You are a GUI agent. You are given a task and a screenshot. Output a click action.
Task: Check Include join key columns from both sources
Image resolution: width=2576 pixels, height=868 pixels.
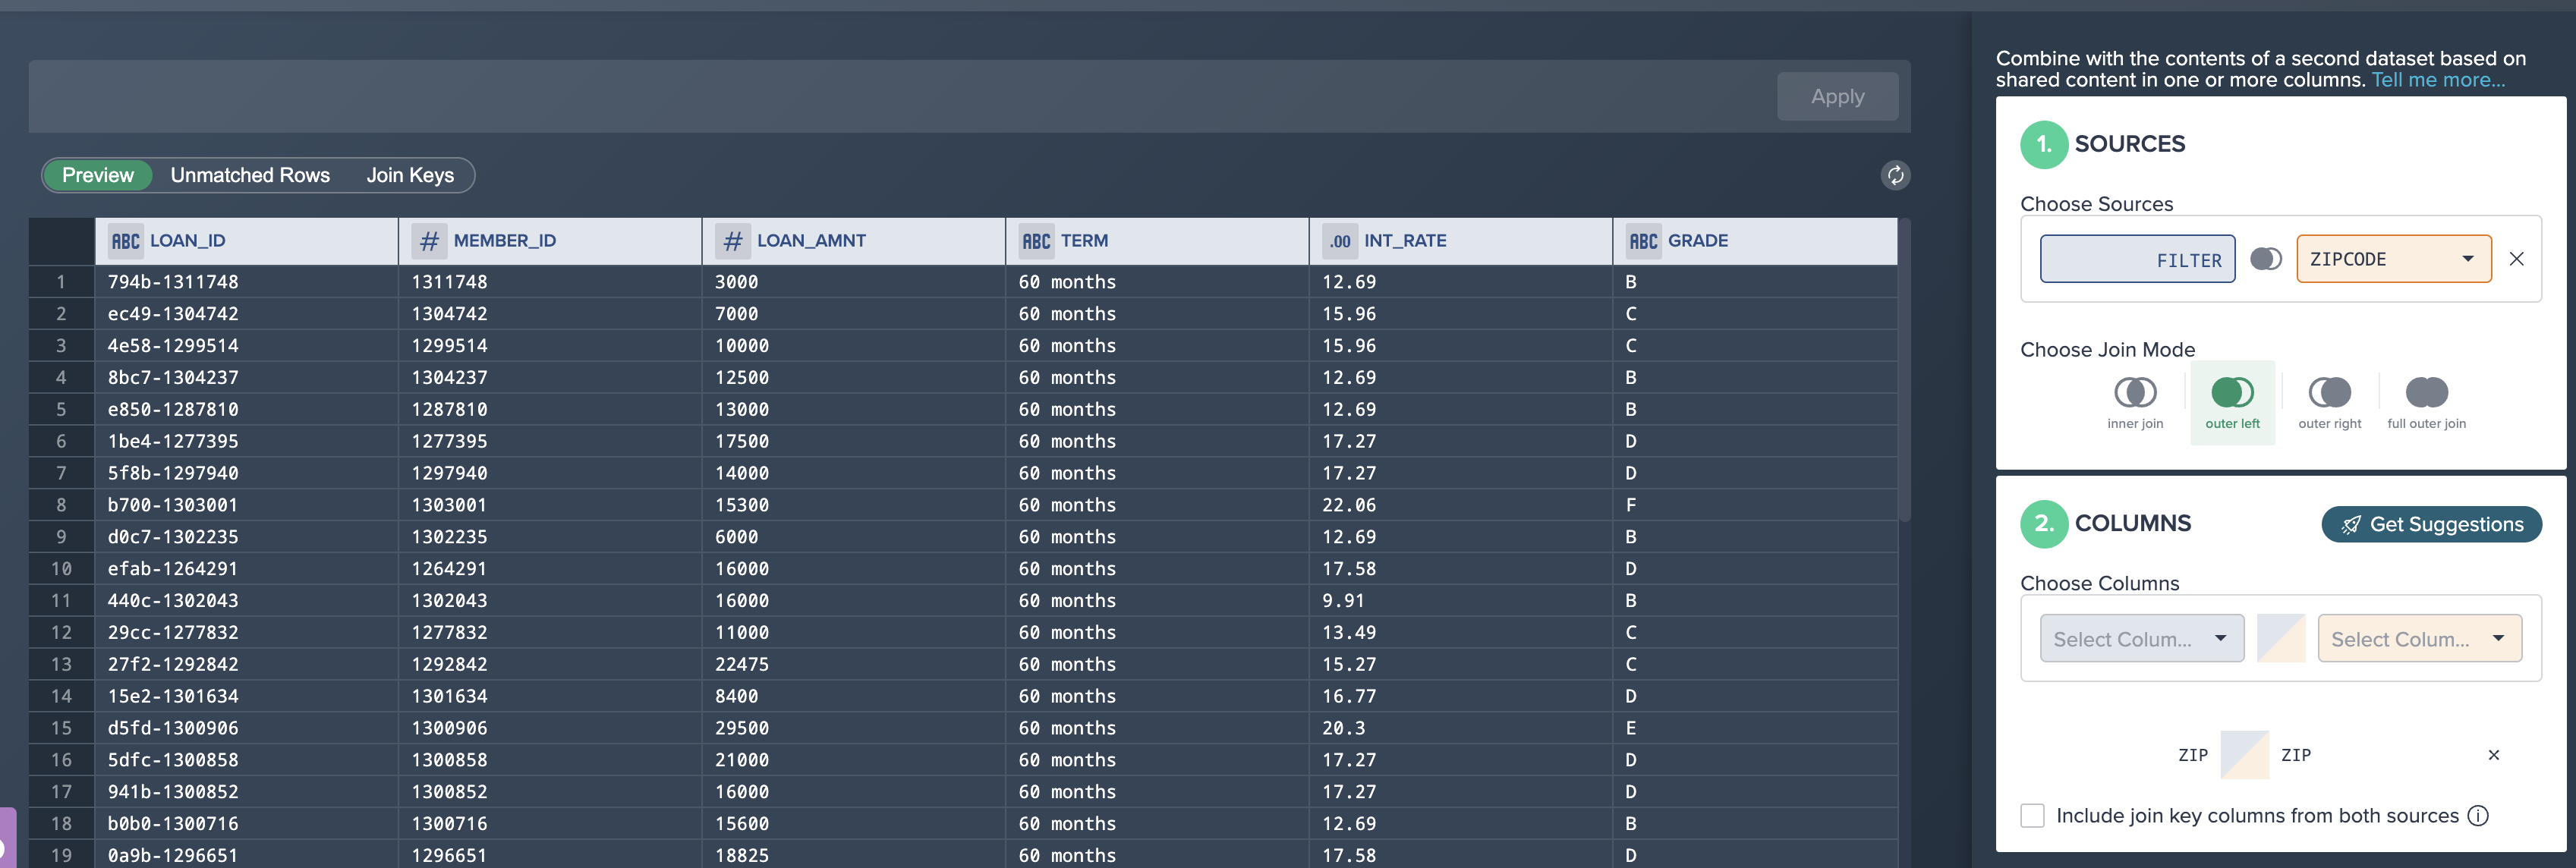(x=2032, y=816)
